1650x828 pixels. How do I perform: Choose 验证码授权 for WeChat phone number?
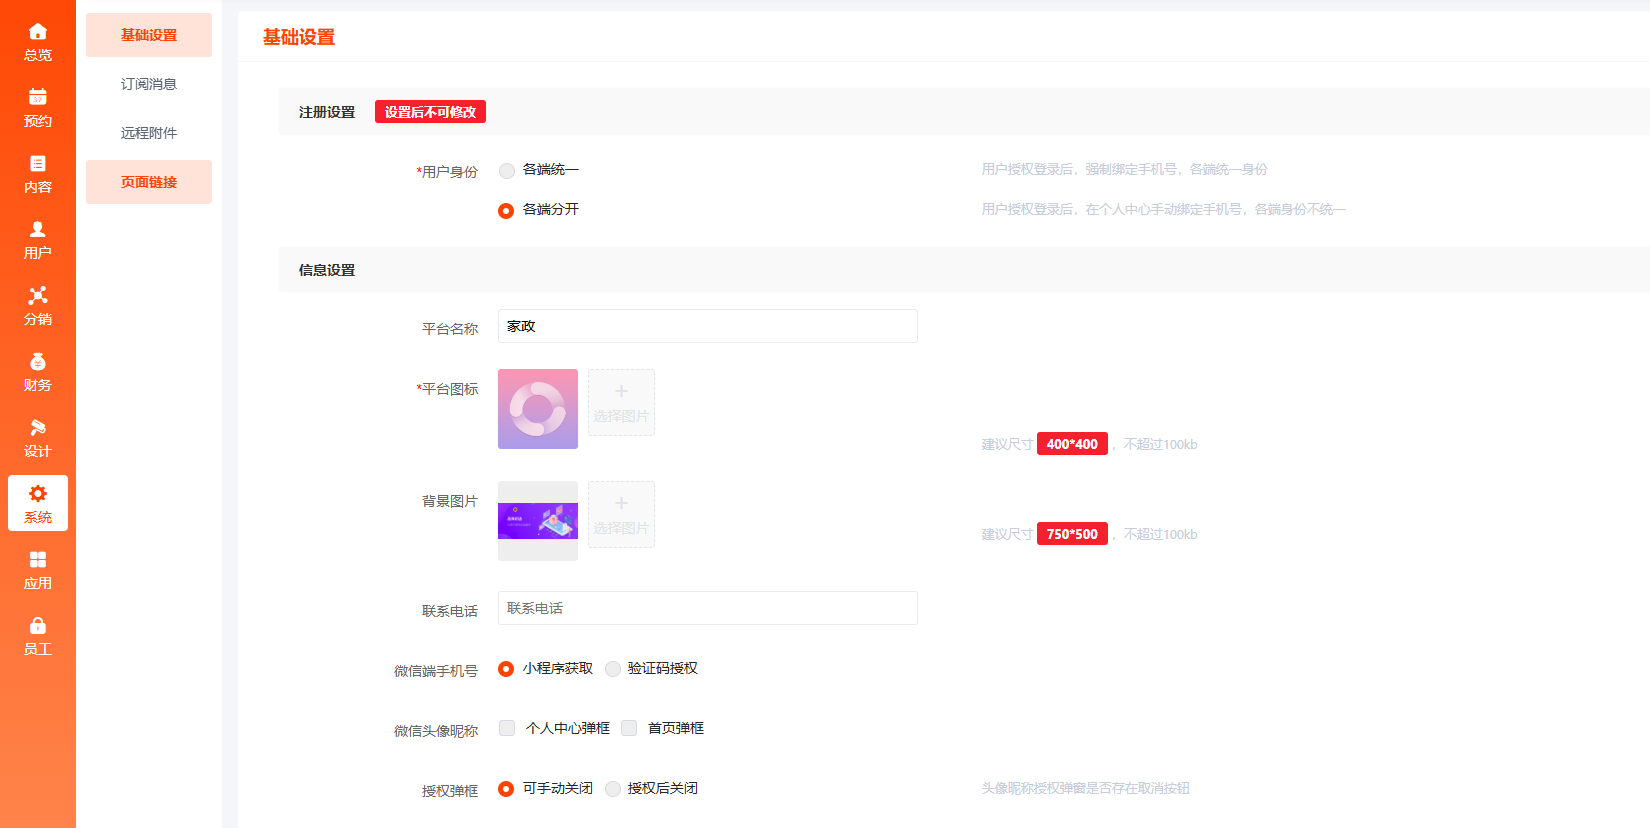coord(613,669)
